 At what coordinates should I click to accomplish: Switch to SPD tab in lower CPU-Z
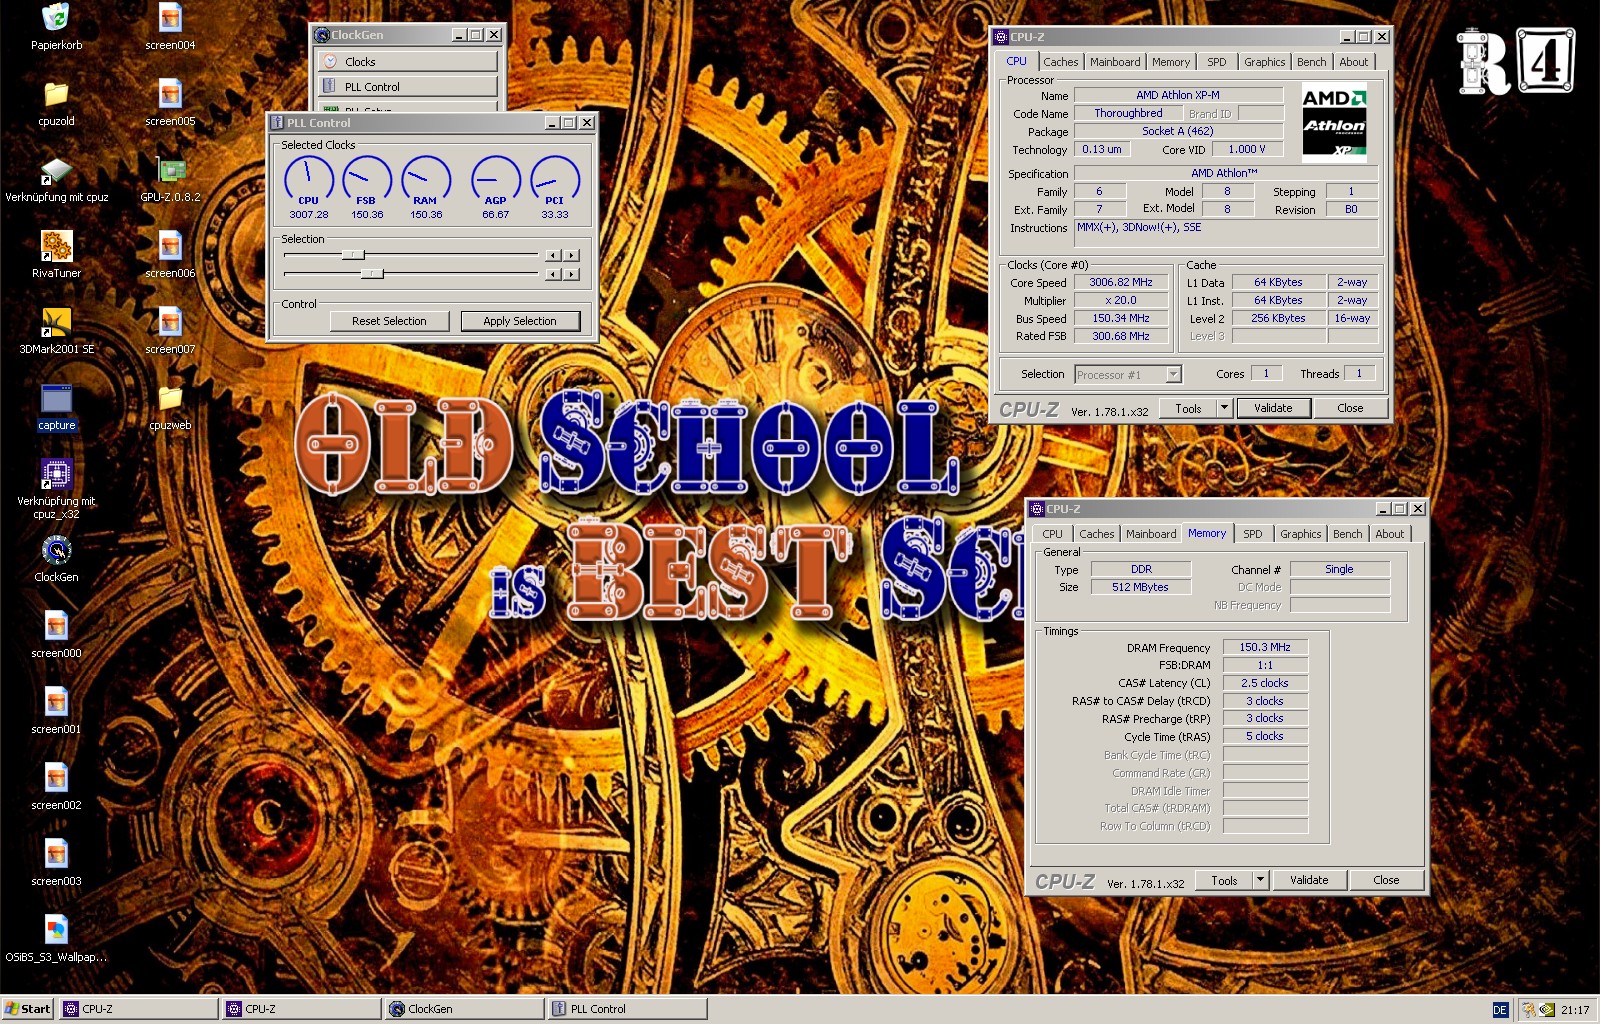pyautogui.click(x=1253, y=534)
